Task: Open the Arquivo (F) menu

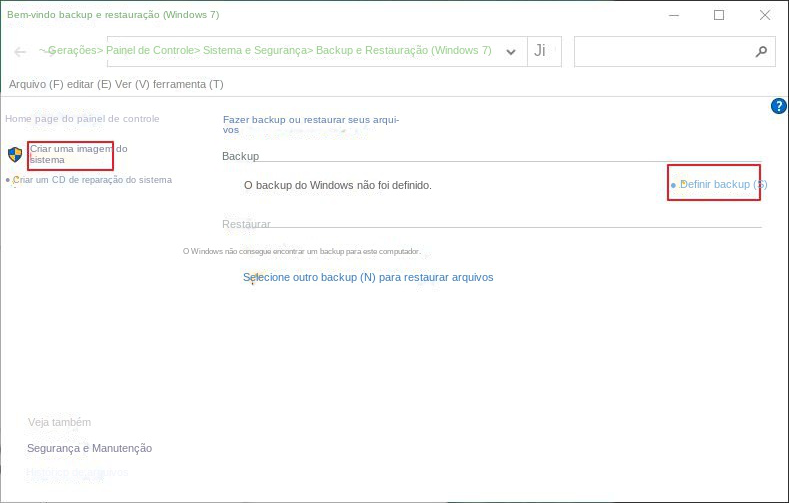Action: (36, 85)
